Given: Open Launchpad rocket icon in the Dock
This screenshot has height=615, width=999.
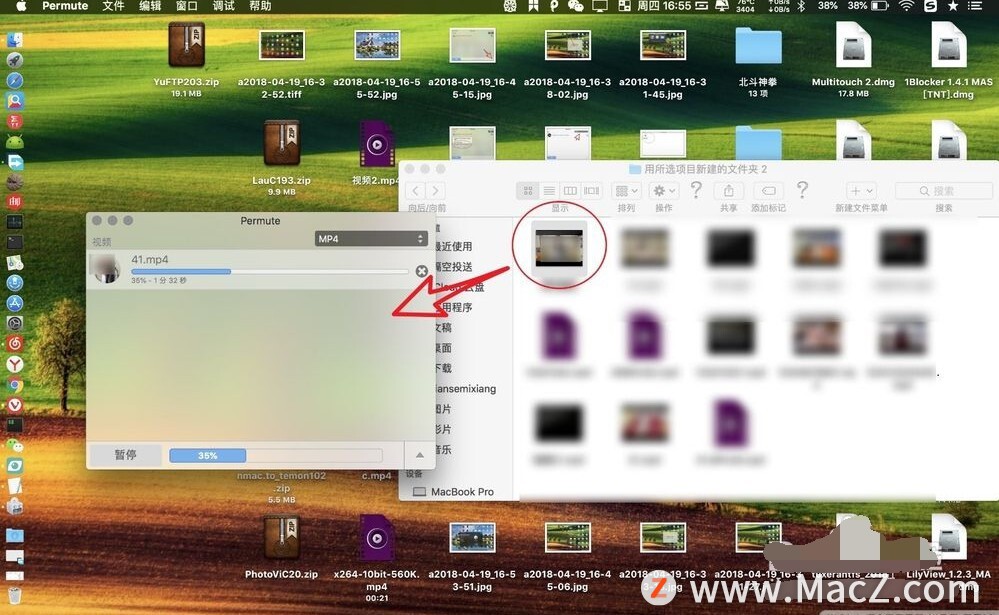Looking at the screenshot, I should pyautogui.click(x=15, y=61).
